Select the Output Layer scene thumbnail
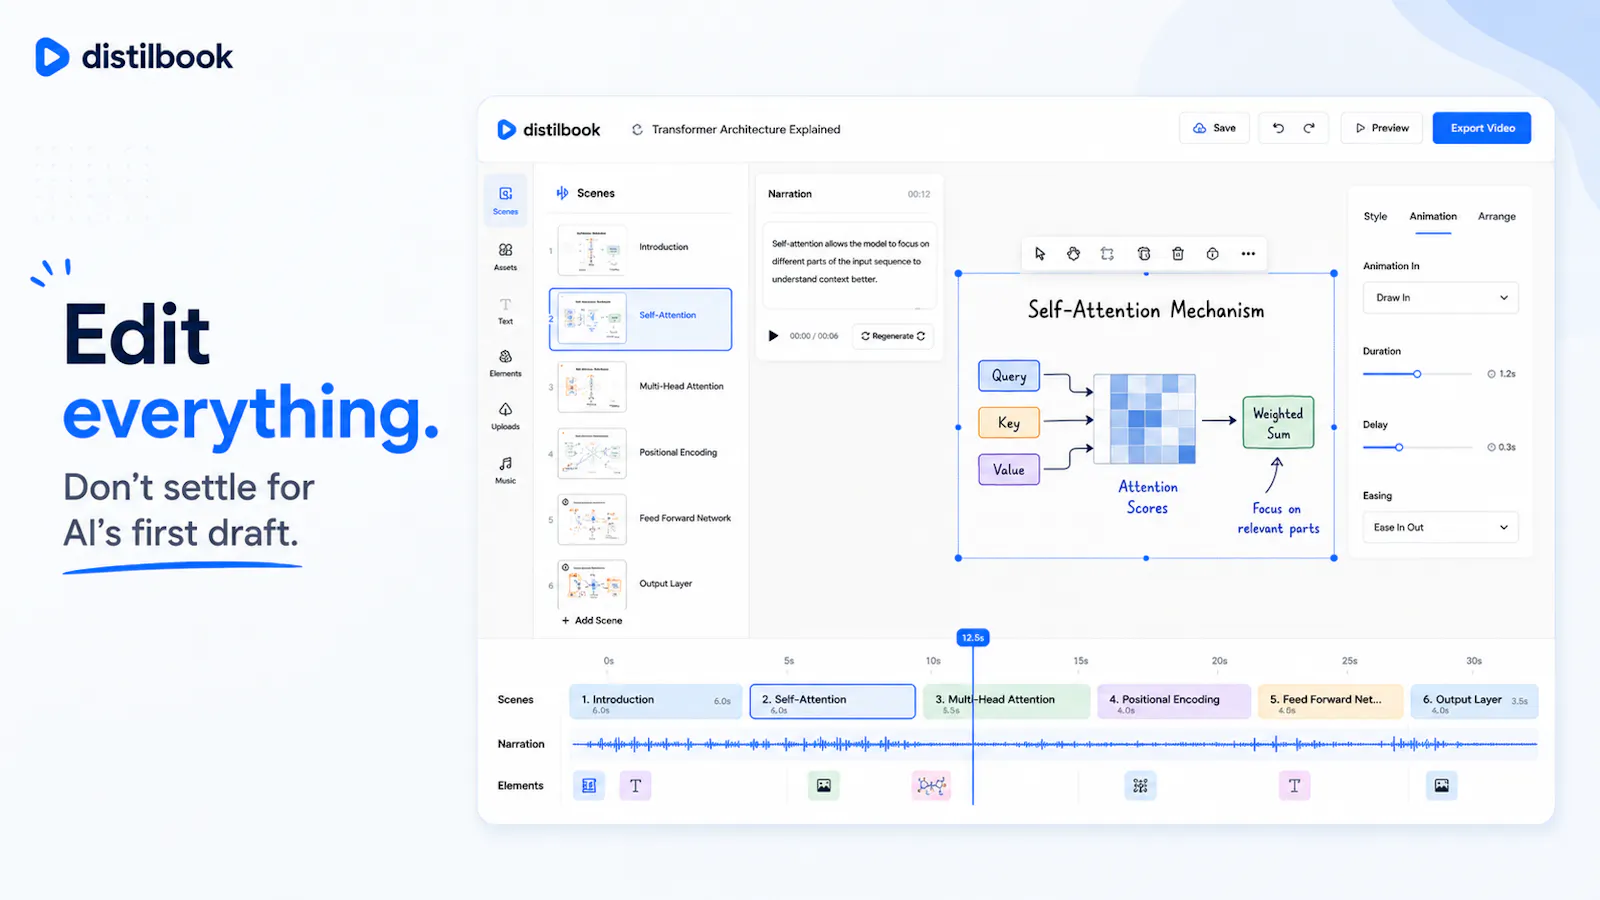1600x900 pixels. point(592,585)
